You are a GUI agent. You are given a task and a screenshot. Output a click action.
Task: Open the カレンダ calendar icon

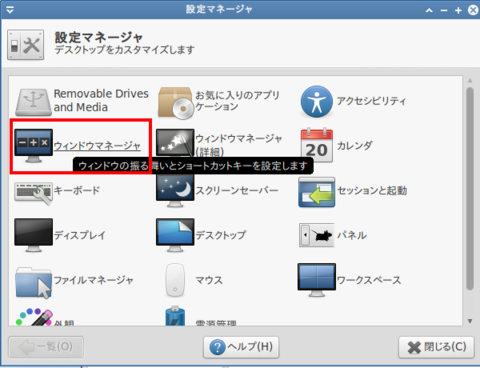pos(317,145)
